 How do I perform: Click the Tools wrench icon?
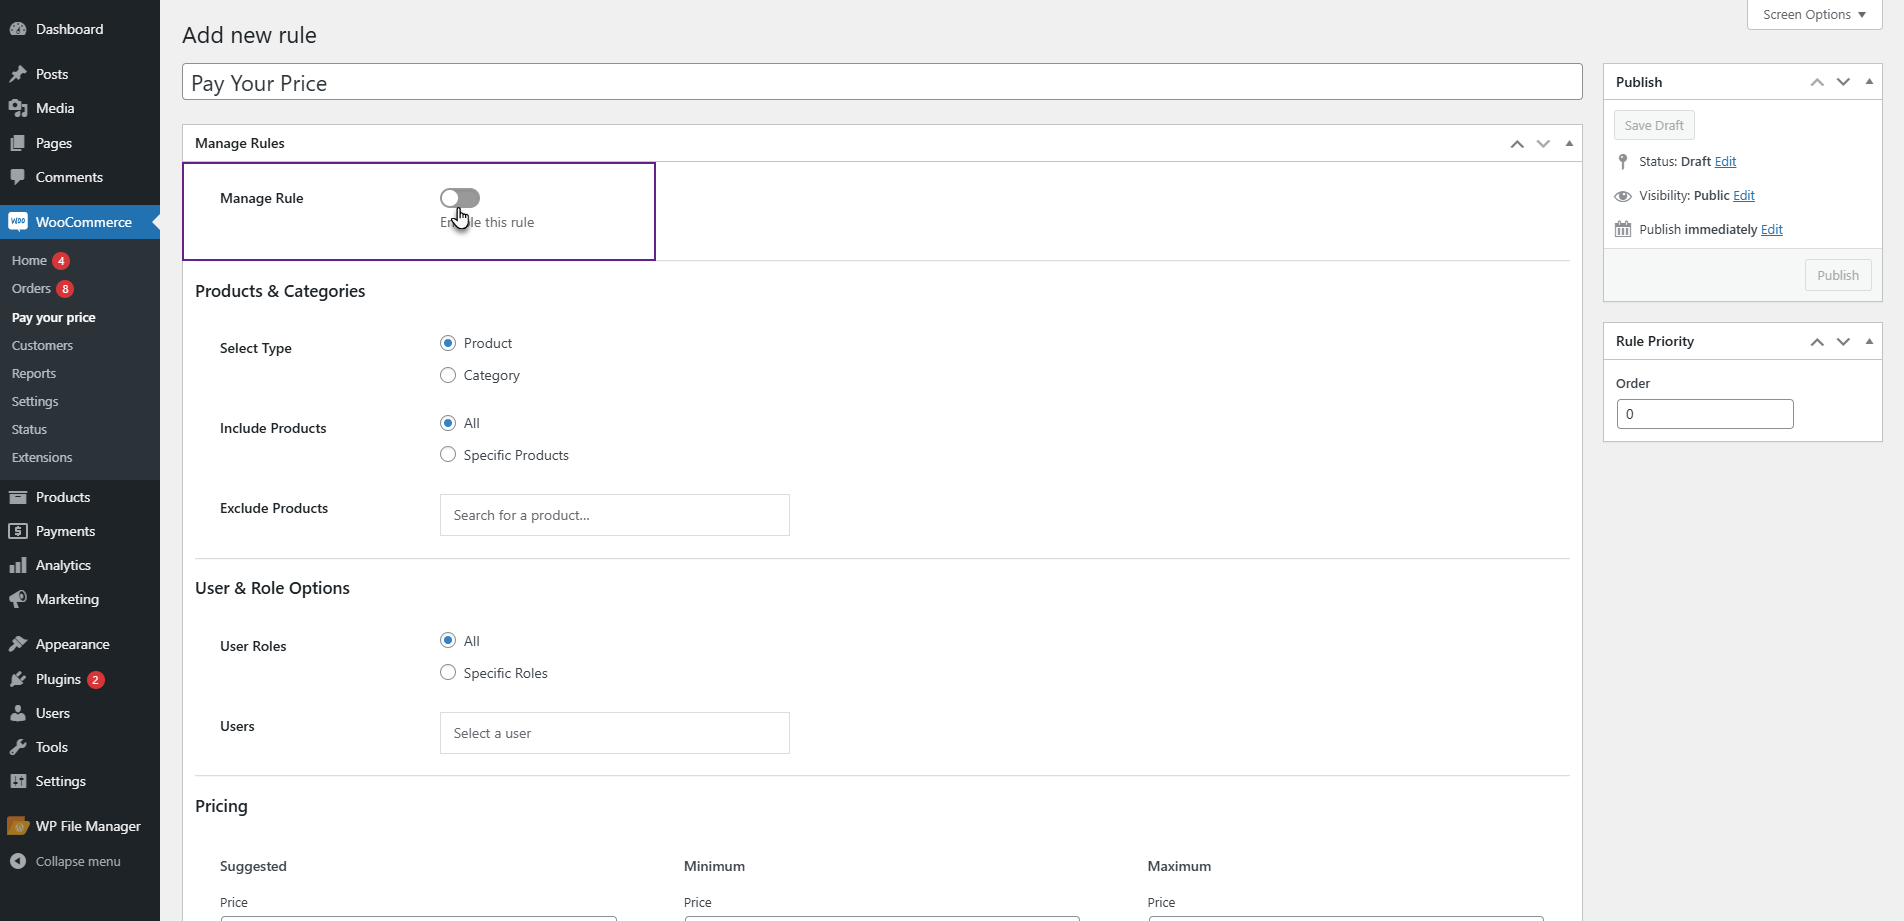pyautogui.click(x=18, y=747)
